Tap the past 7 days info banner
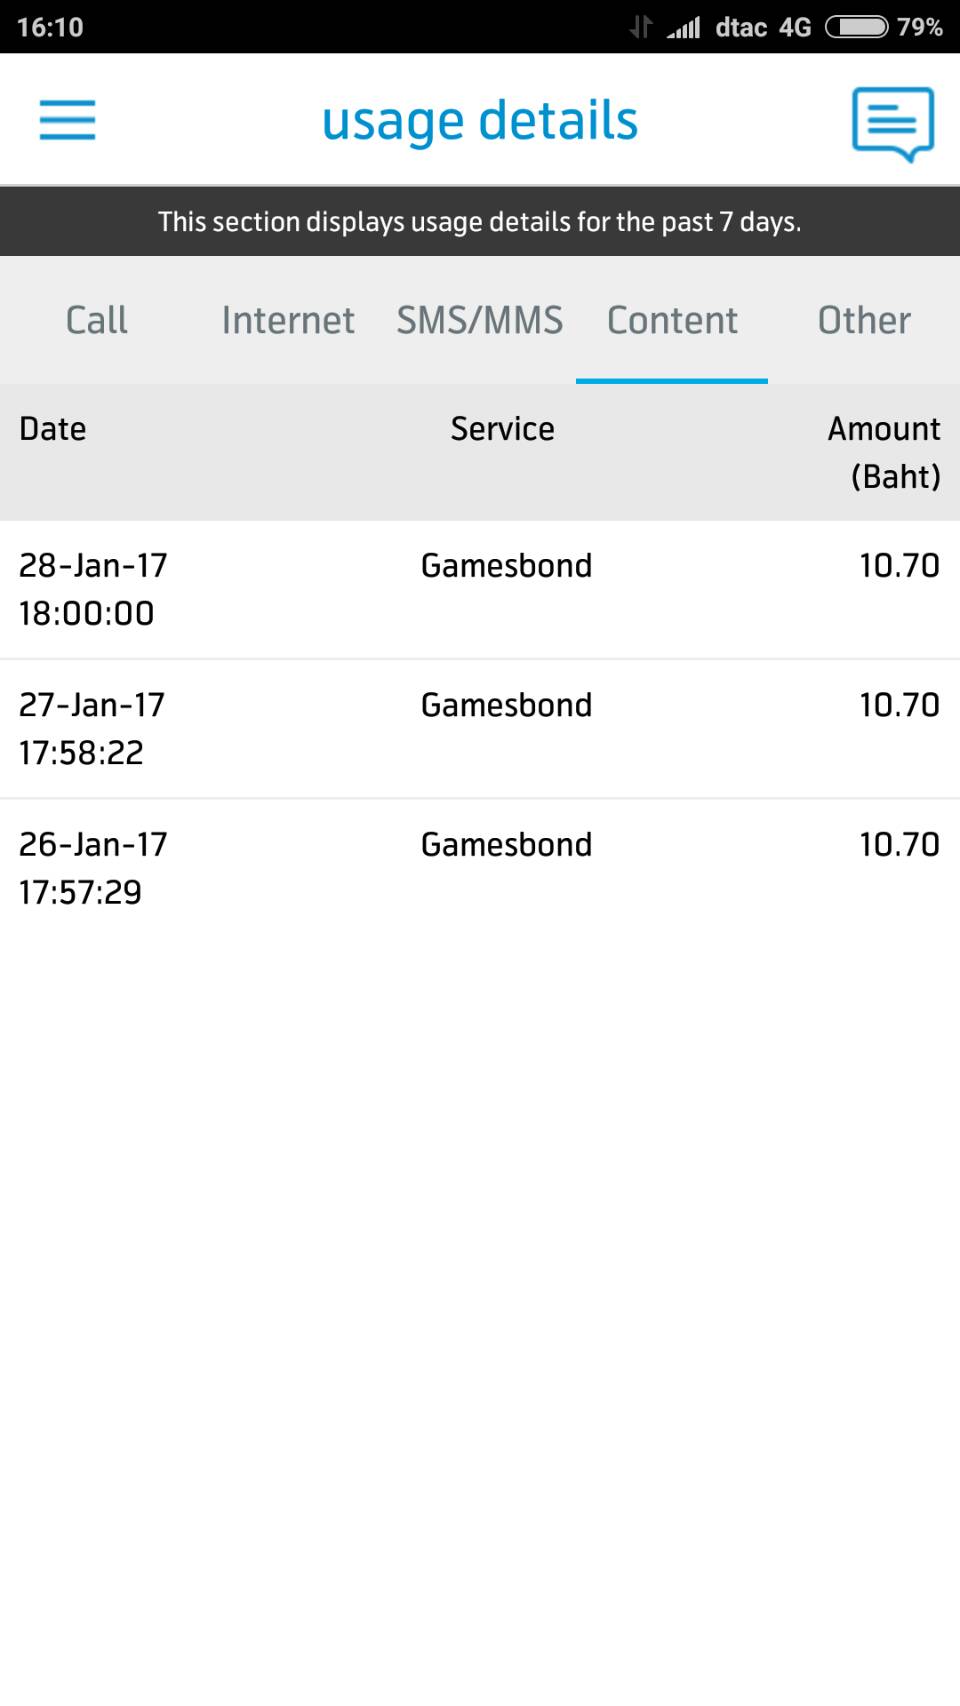 480,221
